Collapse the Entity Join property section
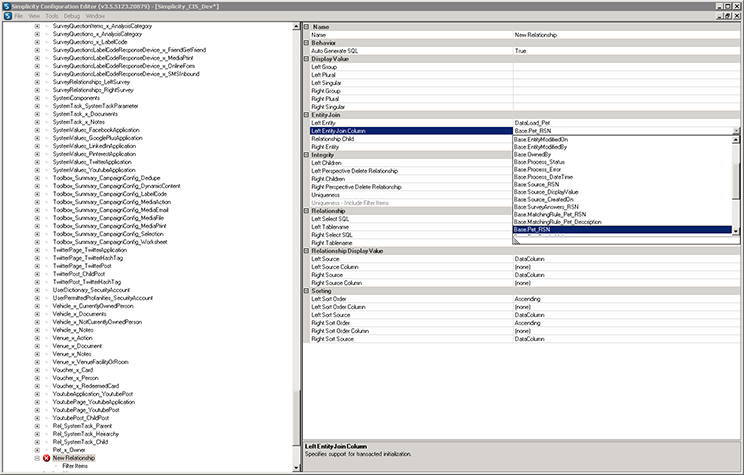Viewport: 744px width, 475px height. tap(307, 115)
